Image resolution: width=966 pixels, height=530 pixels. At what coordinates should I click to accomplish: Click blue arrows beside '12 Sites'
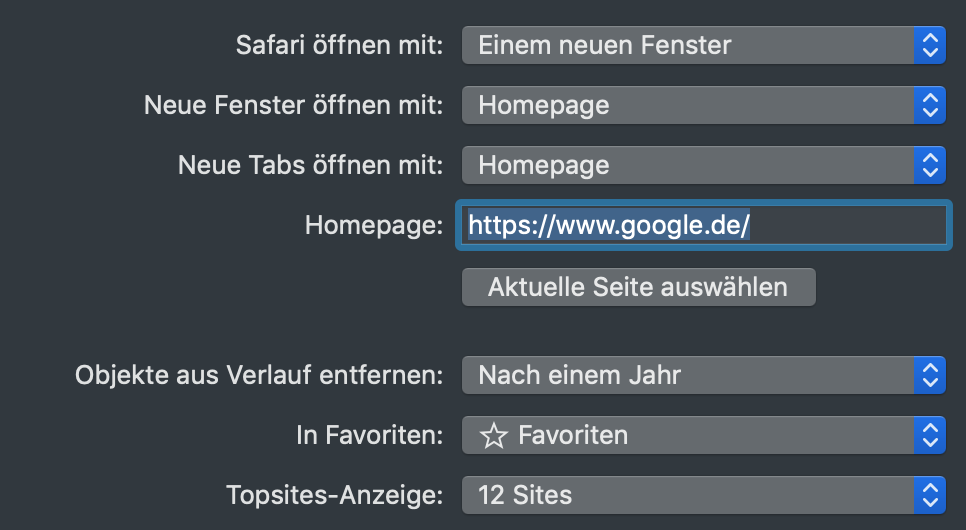pos(930,494)
